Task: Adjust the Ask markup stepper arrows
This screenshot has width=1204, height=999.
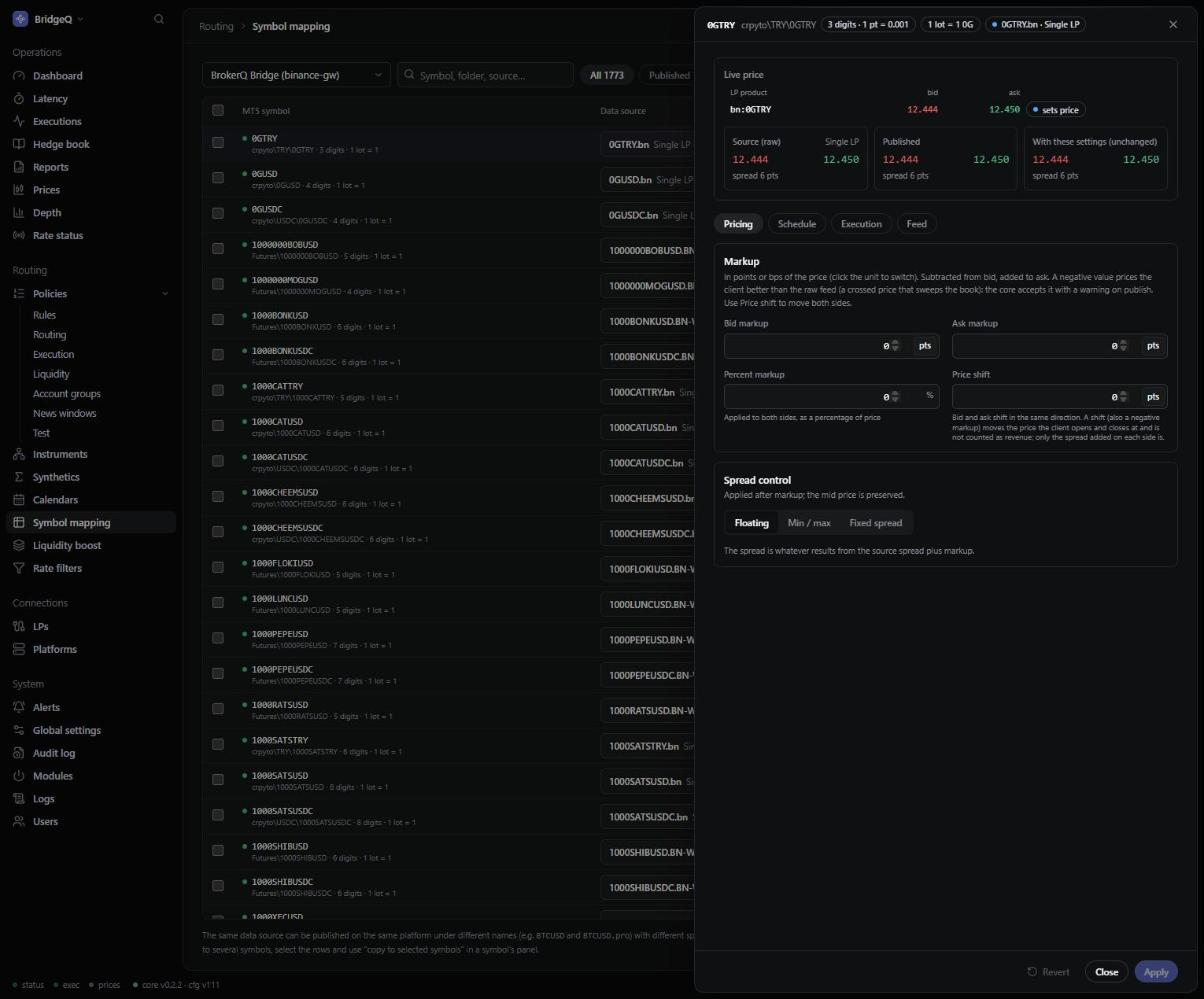Action: (x=1123, y=346)
